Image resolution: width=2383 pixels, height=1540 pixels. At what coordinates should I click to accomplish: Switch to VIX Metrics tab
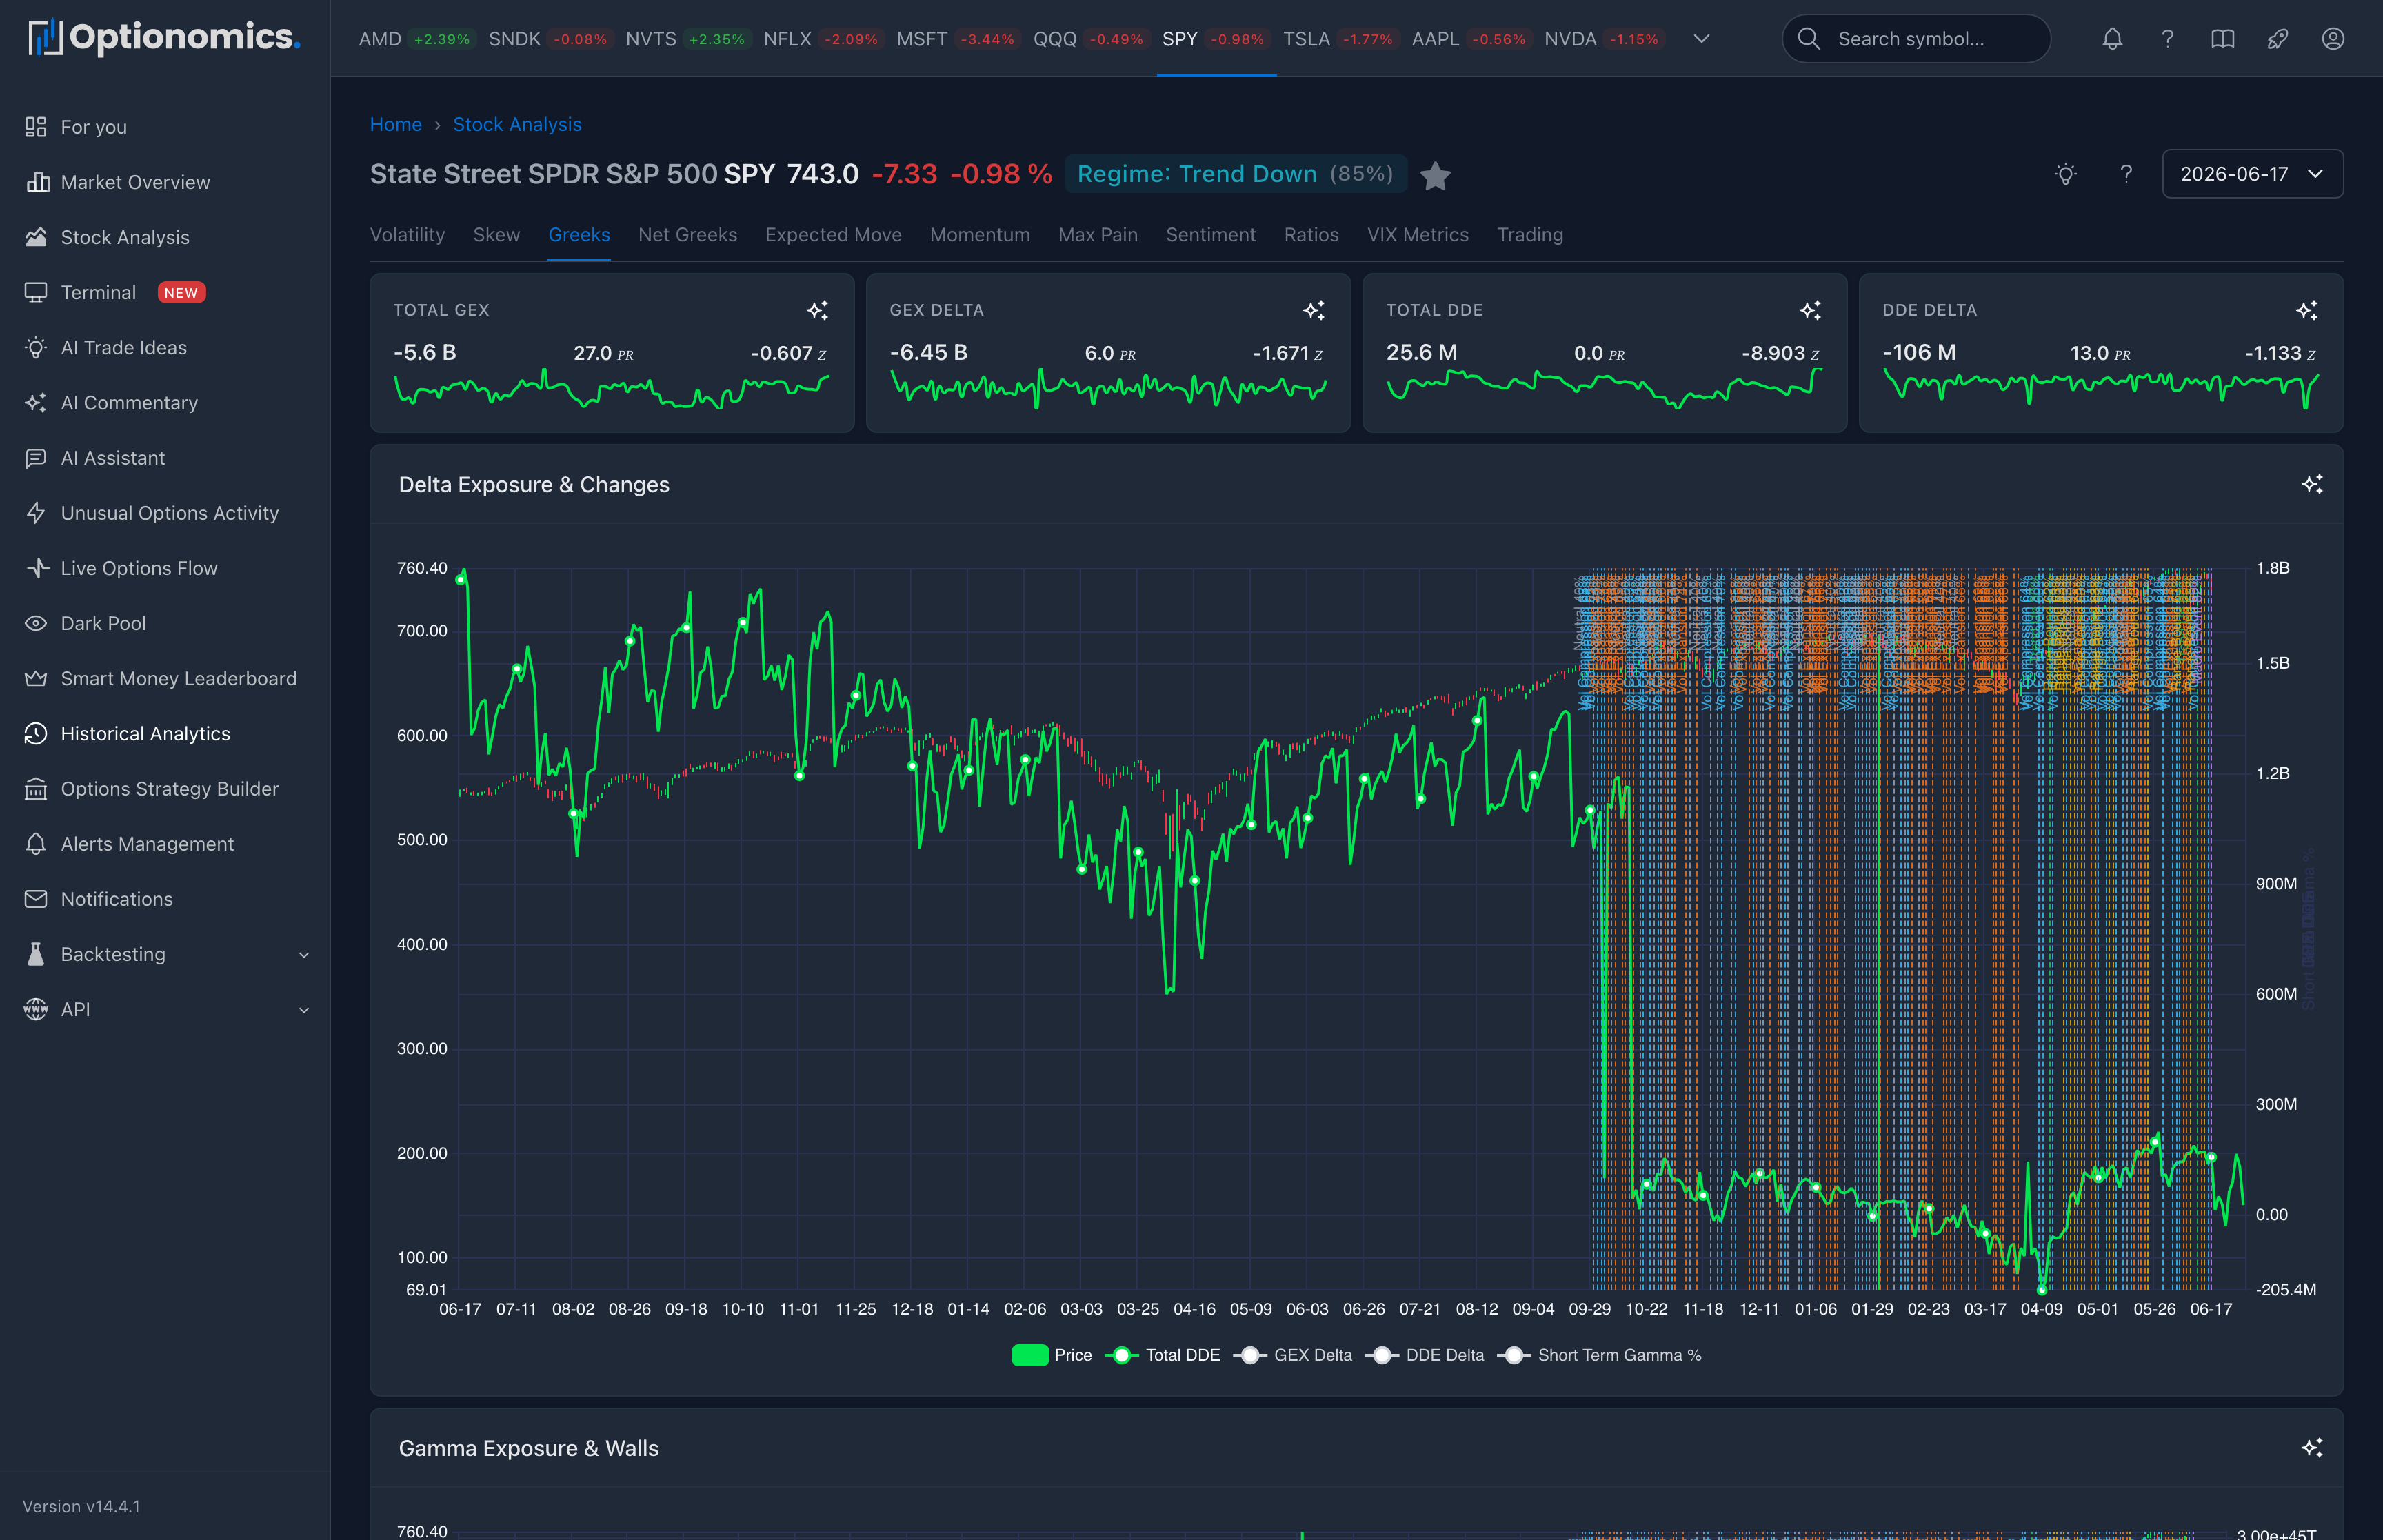[1417, 234]
